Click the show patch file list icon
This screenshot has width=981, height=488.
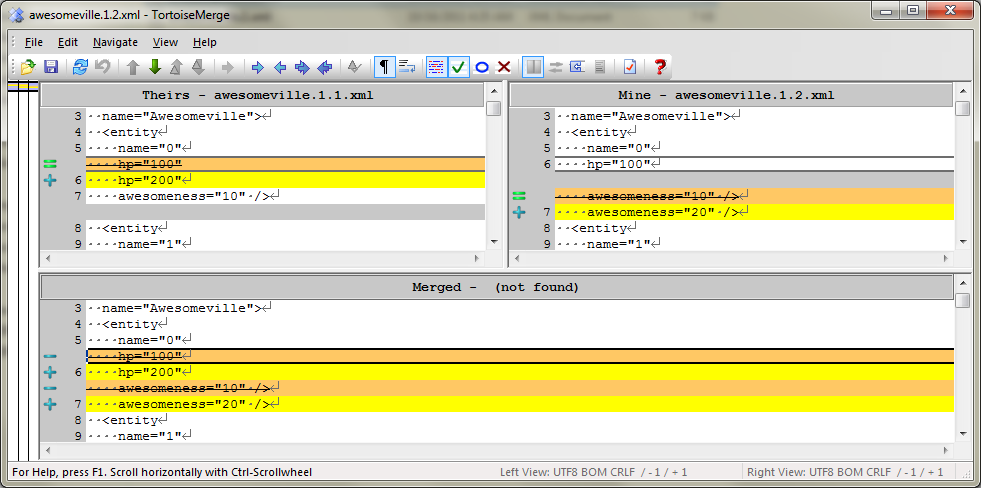[577, 67]
